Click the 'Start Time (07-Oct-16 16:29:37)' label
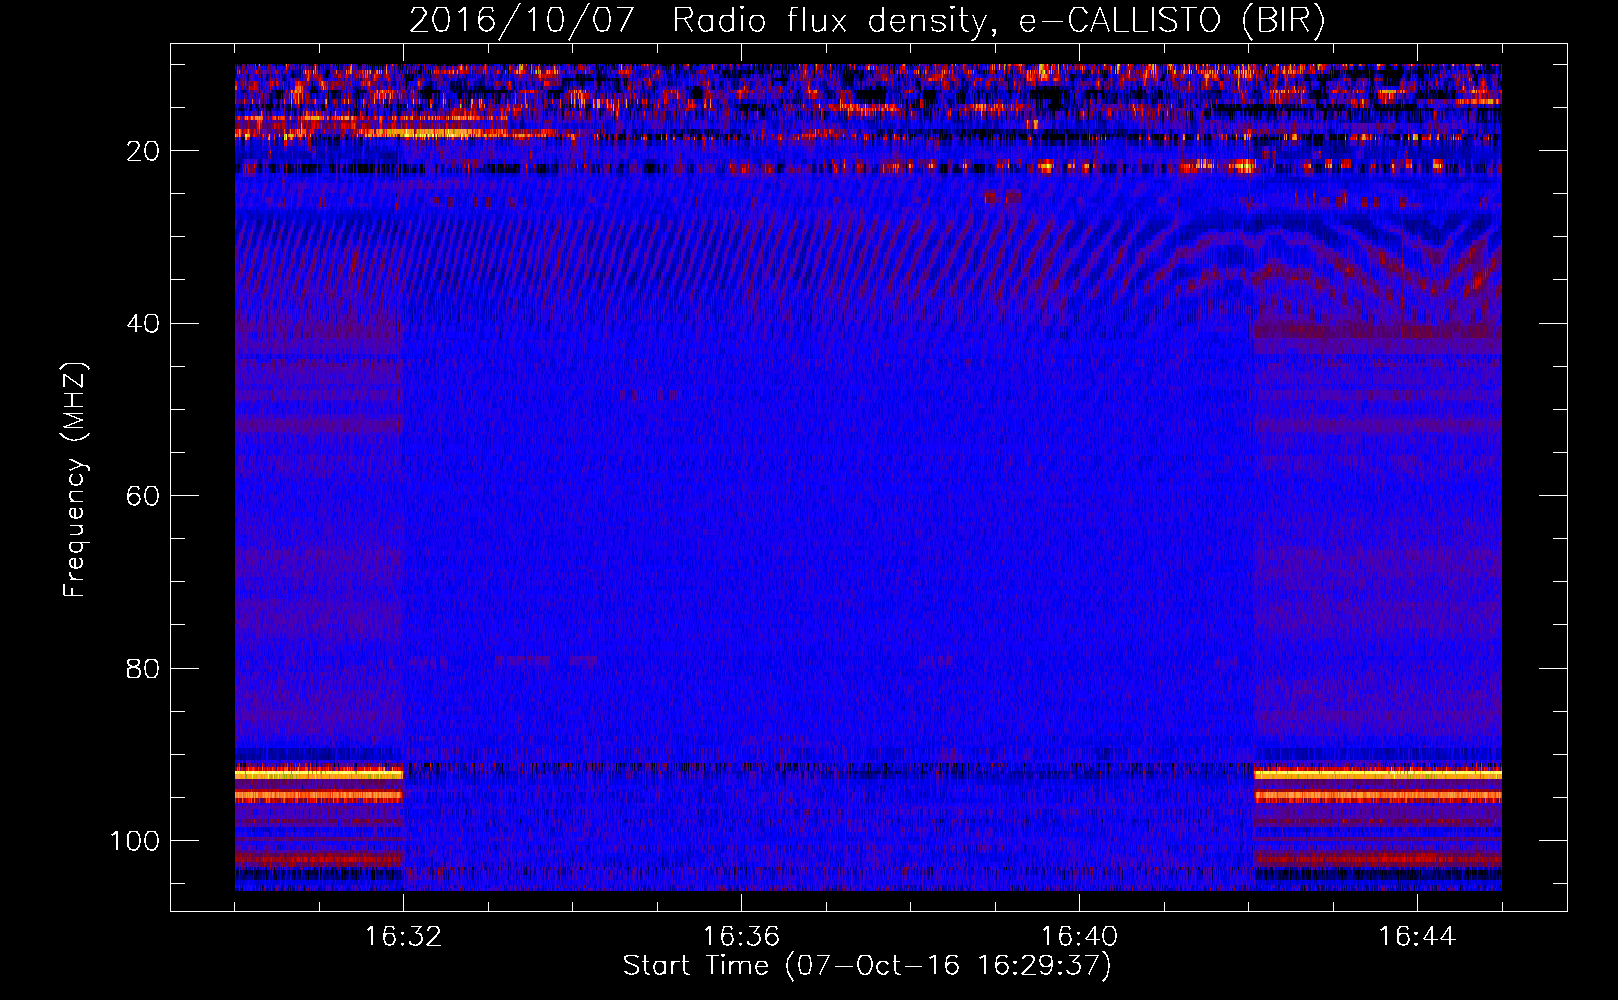The height and width of the screenshot is (1000, 1618). click(x=867, y=966)
